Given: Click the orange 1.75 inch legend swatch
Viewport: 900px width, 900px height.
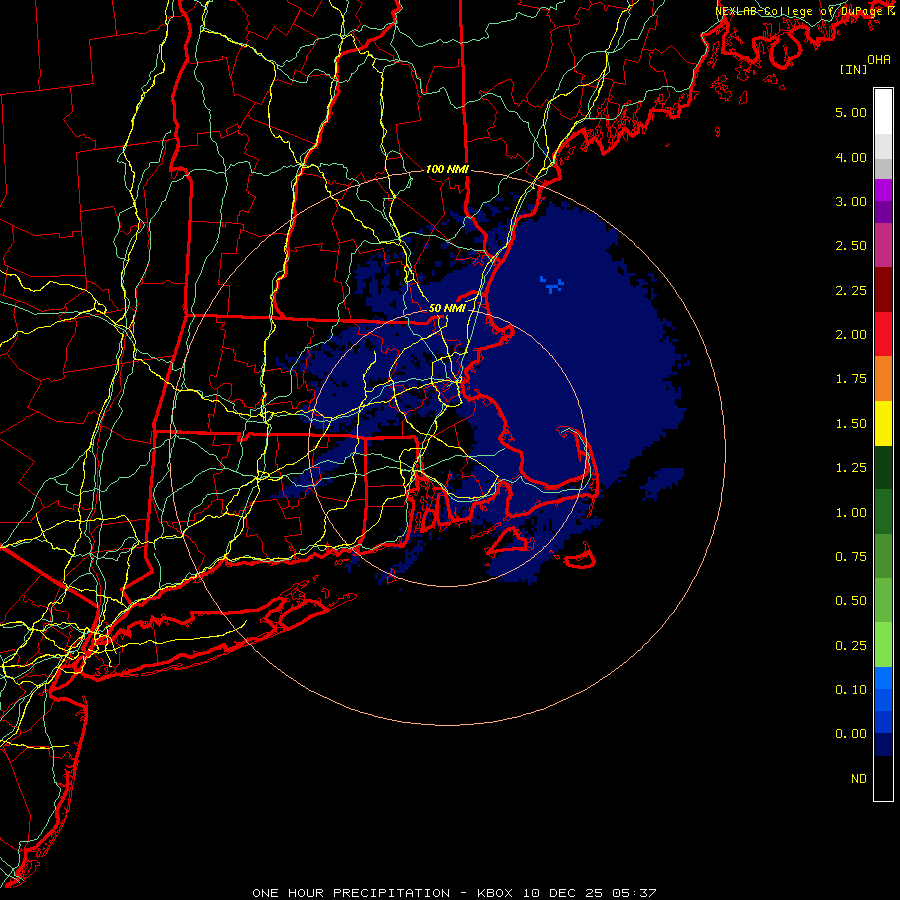Looking at the screenshot, I should pyautogui.click(x=883, y=378).
